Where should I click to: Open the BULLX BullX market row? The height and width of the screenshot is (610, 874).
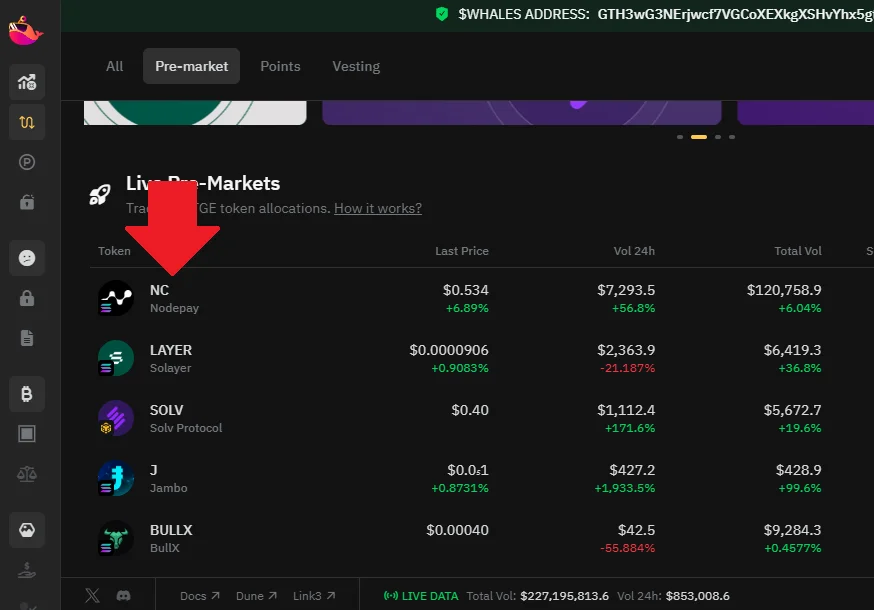pyautogui.click(x=482, y=538)
